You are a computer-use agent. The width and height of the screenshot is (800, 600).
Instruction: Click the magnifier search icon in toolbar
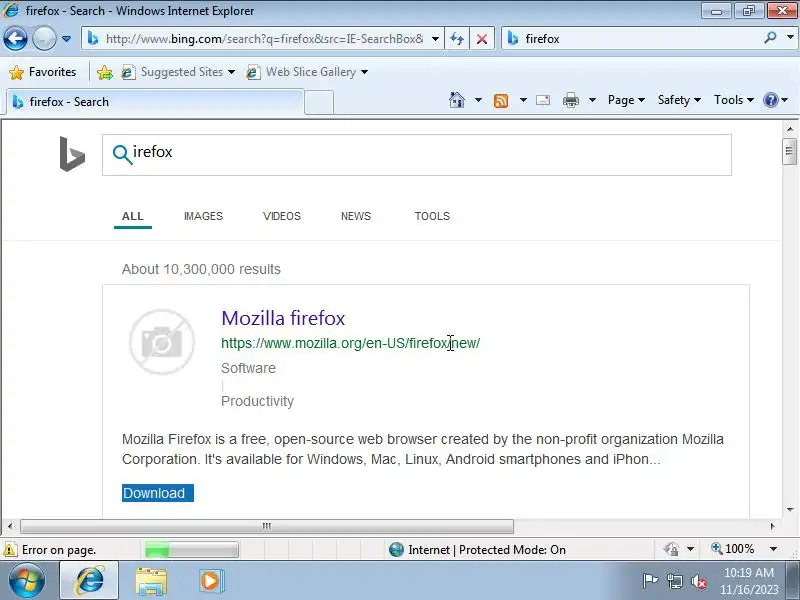pos(770,38)
